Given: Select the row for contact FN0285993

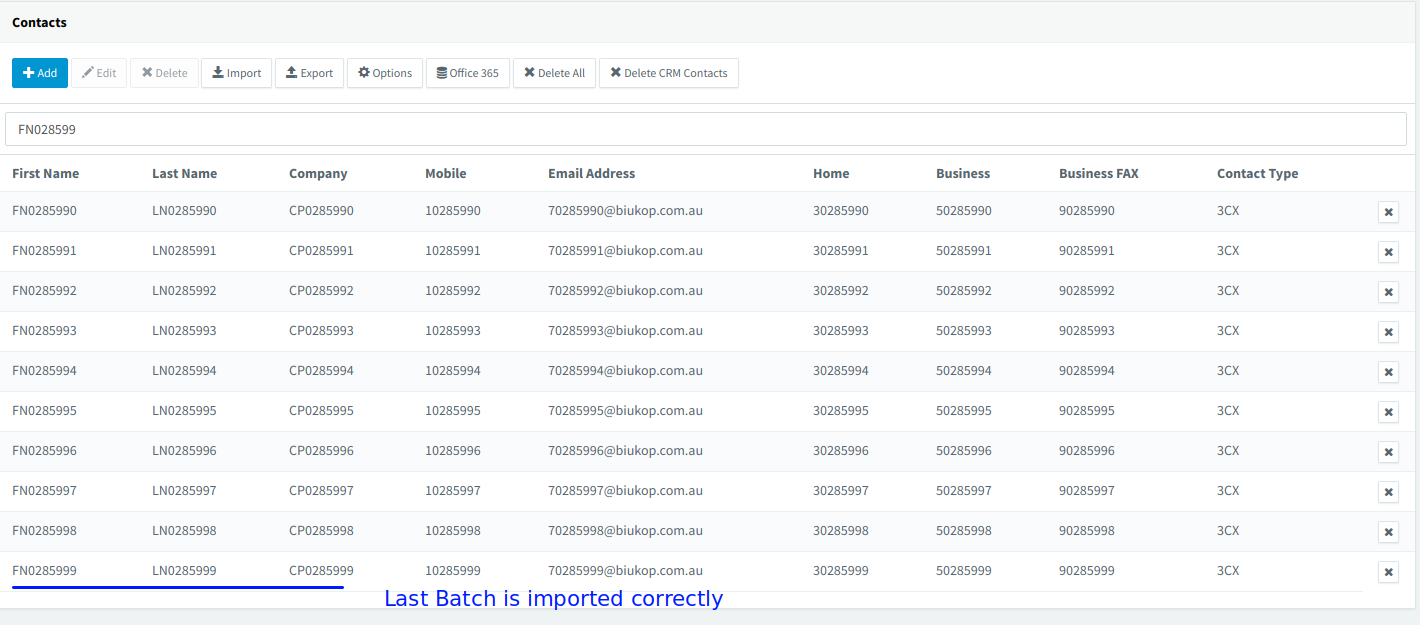Looking at the screenshot, I should [x=44, y=331].
